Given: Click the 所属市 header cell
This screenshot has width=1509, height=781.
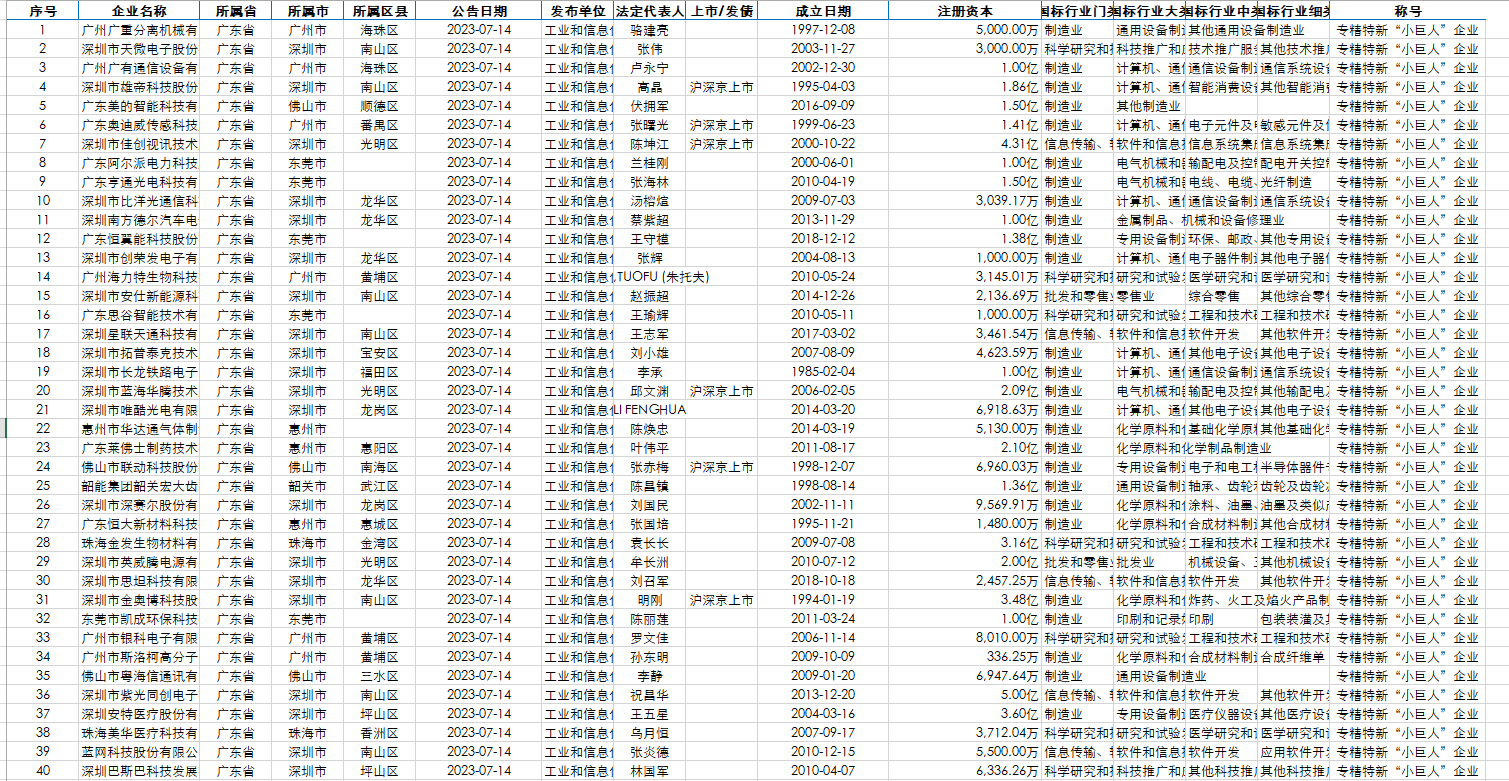Looking at the screenshot, I should click(x=306, y=11).
